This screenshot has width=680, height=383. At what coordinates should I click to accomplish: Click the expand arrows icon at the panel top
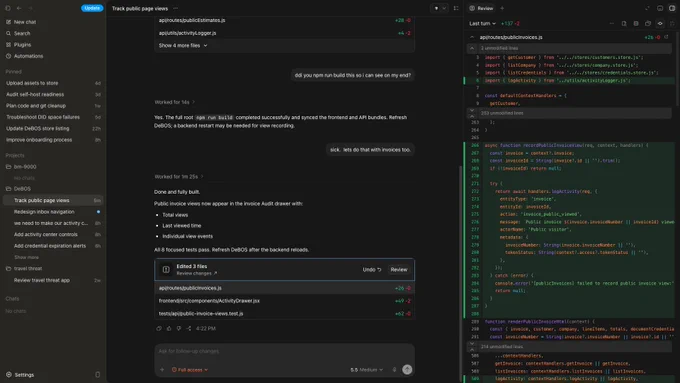[x=647, y=8]
